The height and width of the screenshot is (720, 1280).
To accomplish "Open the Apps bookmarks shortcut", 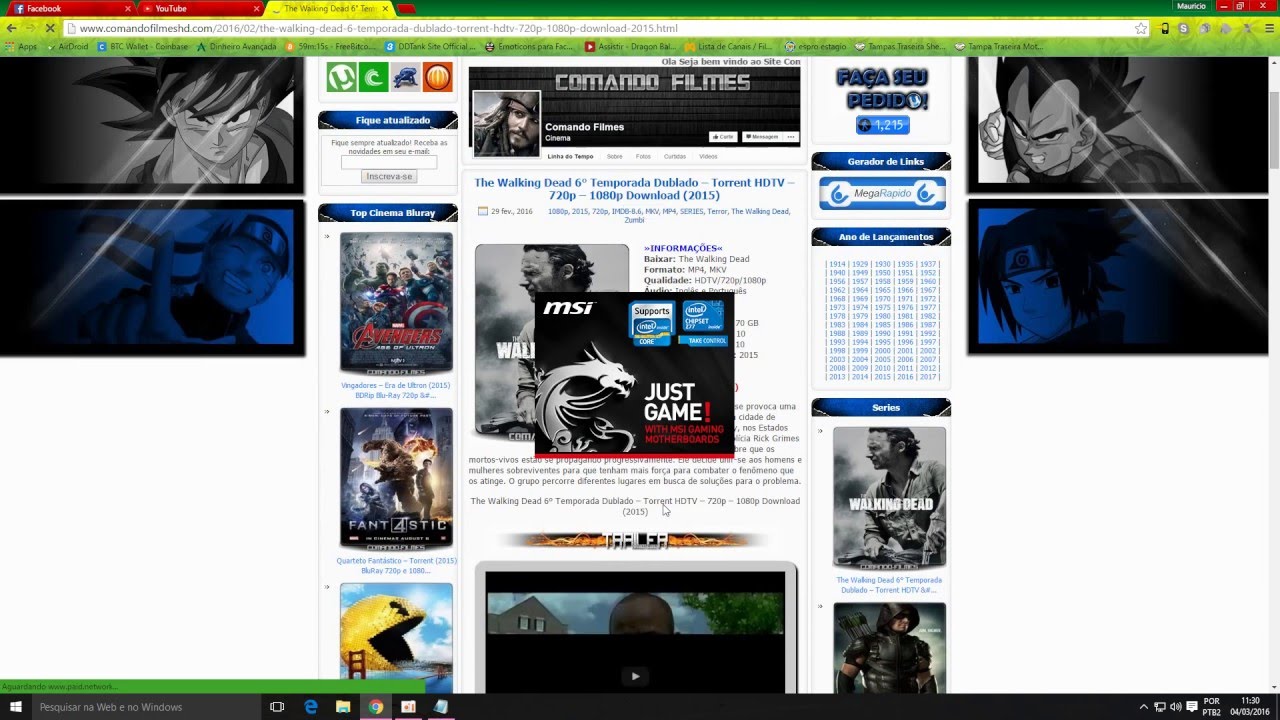I will pyautogui.click(x=21, y=46).
